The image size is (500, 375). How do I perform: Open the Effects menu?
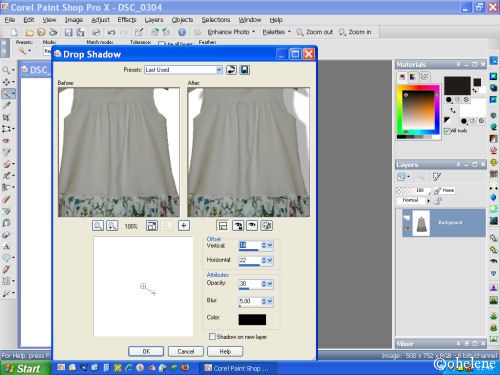click(x=127, y=20)
